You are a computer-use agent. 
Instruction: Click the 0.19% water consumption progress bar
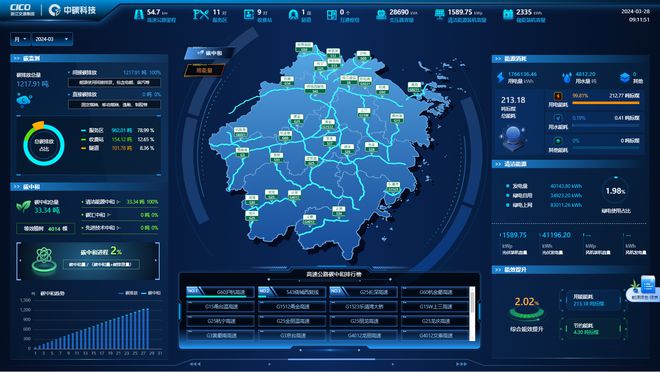606,125
